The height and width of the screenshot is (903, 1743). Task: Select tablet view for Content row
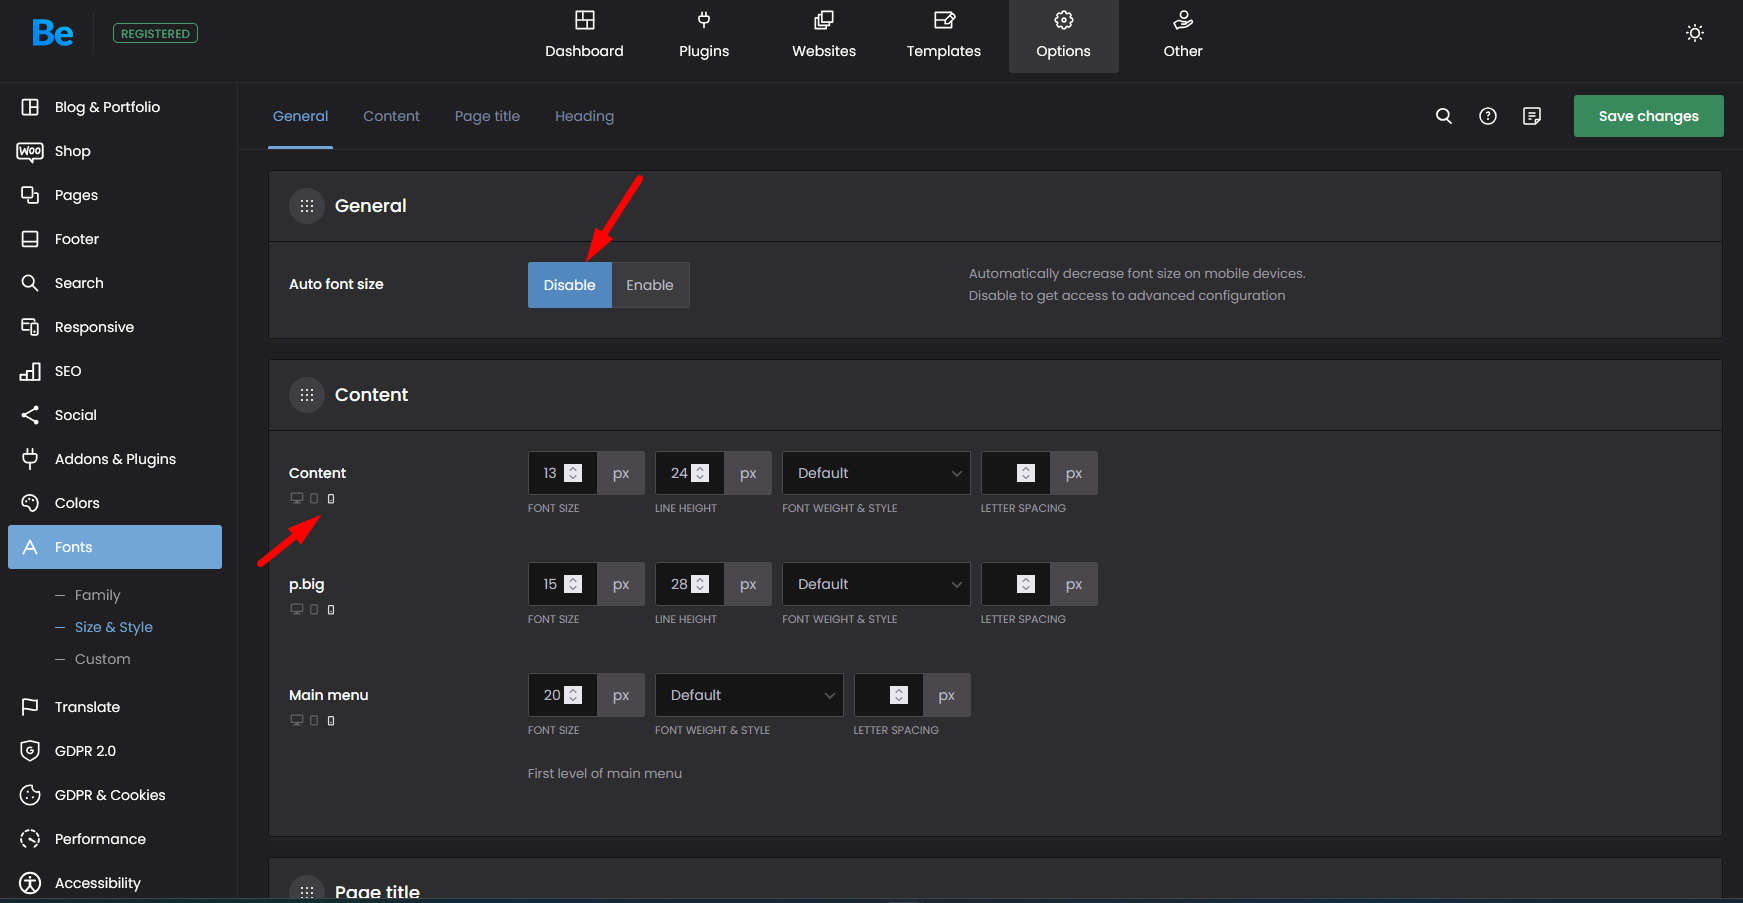(x=314, y=498)
